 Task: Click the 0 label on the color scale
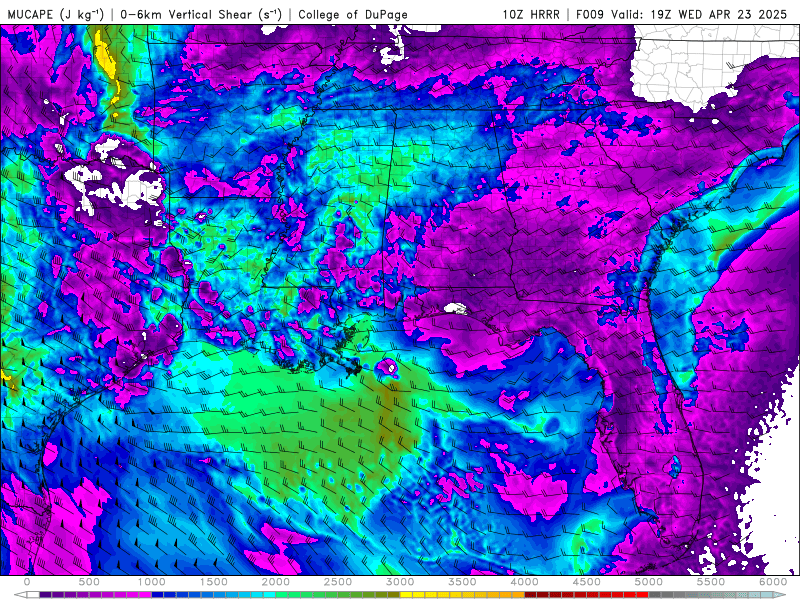(27, 582)
